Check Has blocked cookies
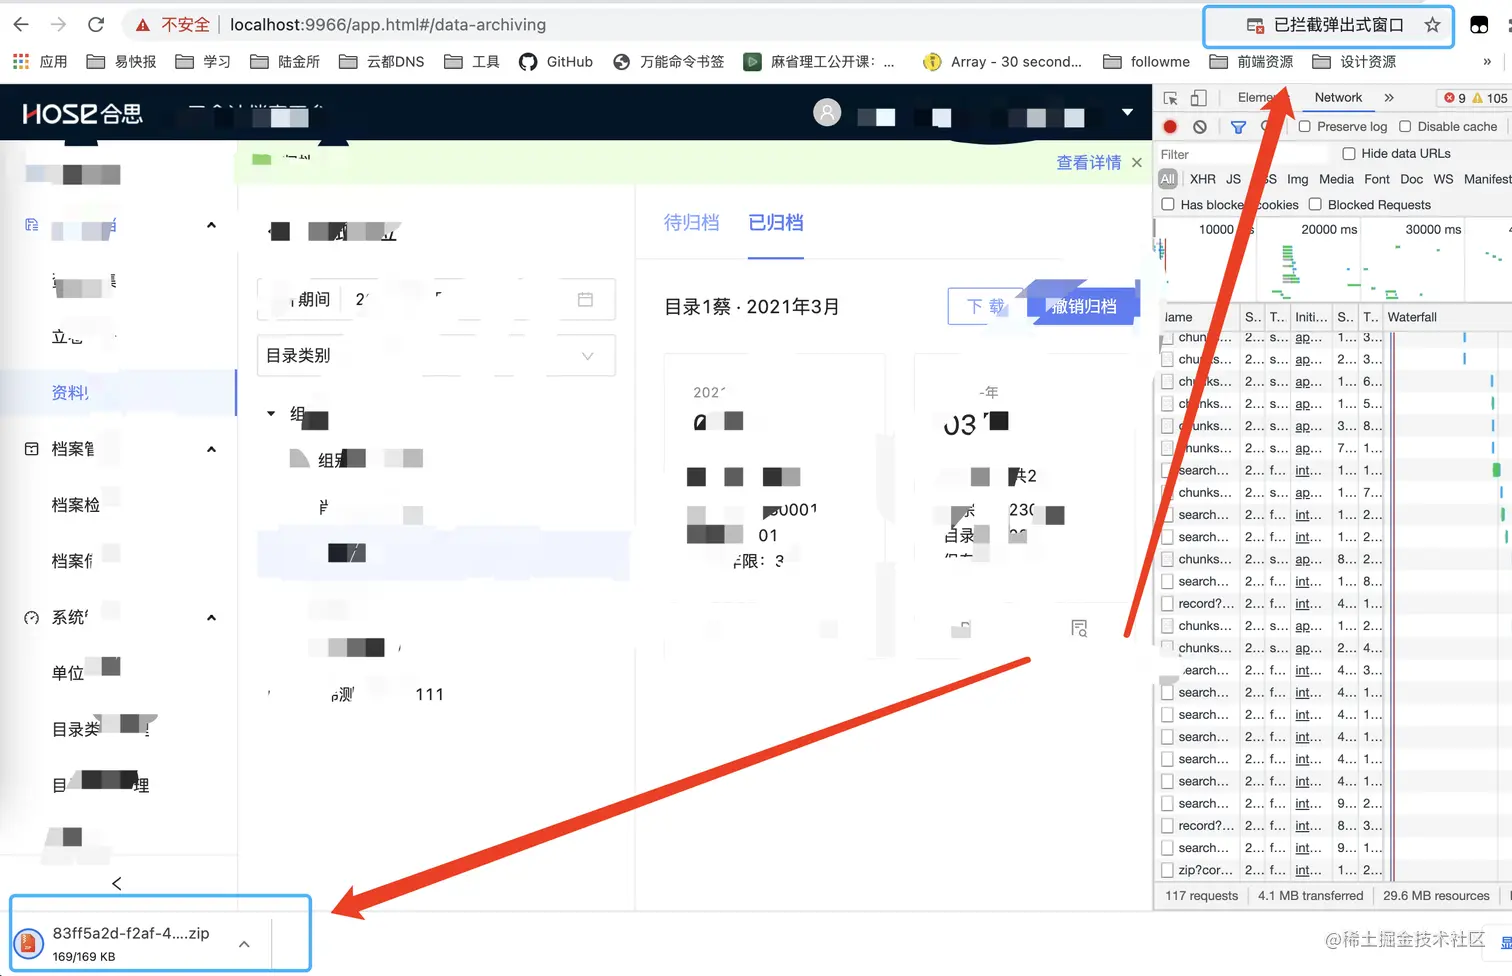This screenshot has height=976, width=1512. click(x=1168, y=205)
